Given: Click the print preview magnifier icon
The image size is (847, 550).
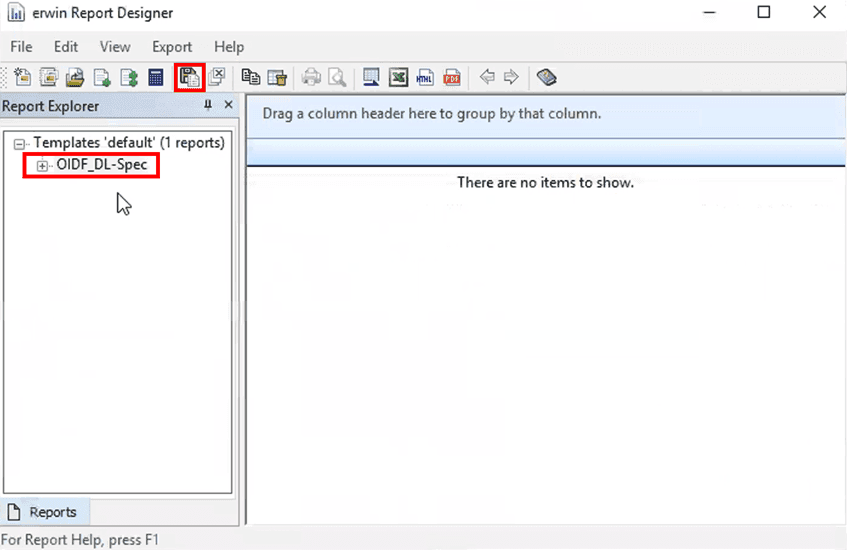Looking at the screenshot, I should click(337, 77).
